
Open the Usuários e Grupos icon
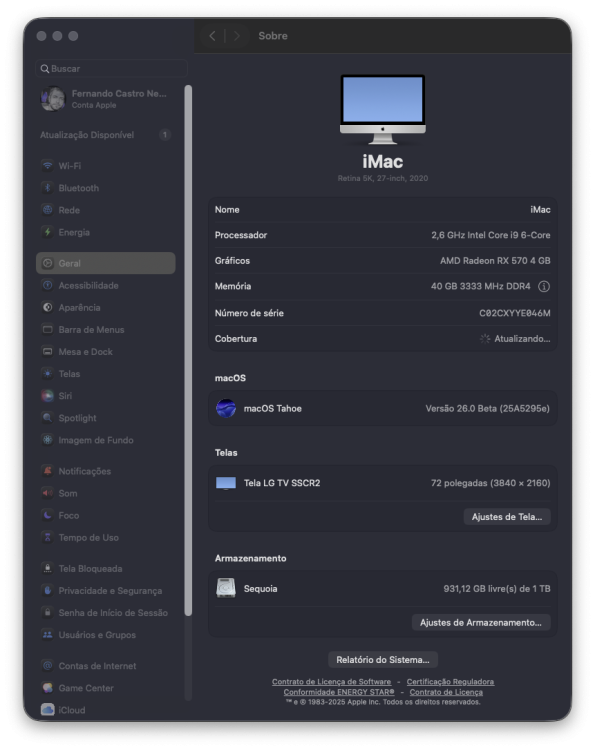pos(47,635)
